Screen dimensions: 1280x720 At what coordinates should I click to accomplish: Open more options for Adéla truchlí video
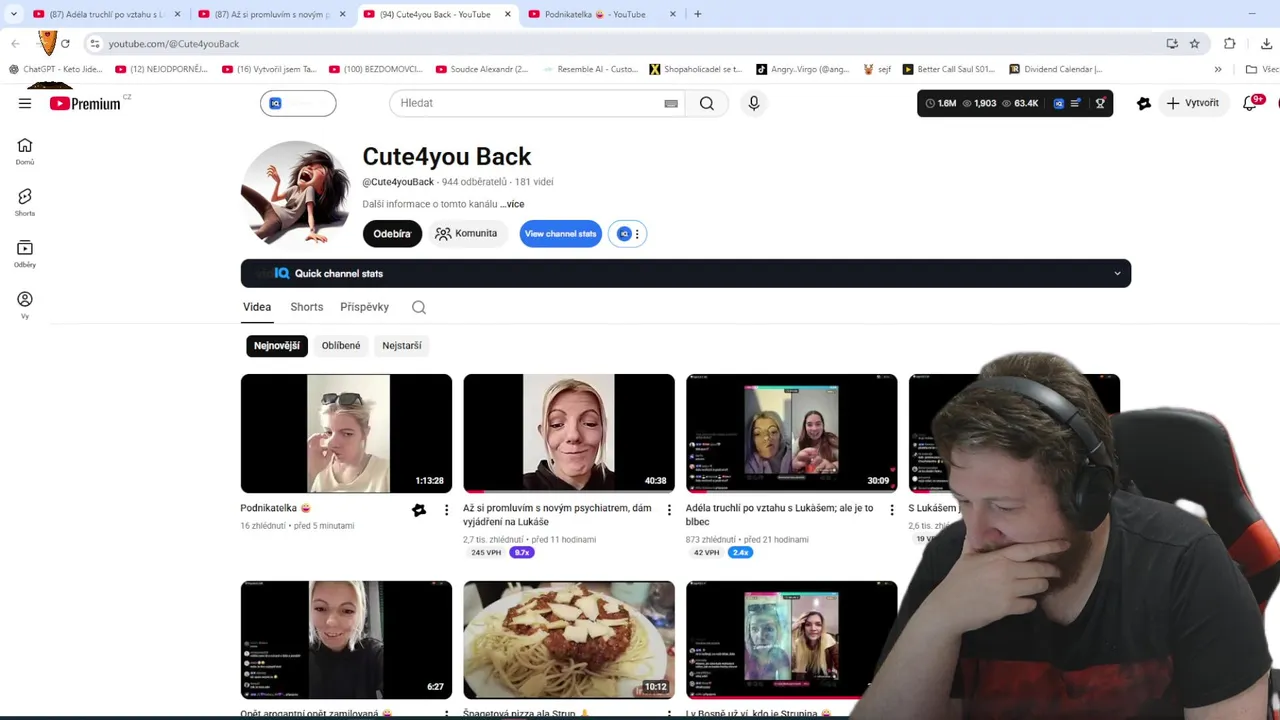tap(892, 510)
